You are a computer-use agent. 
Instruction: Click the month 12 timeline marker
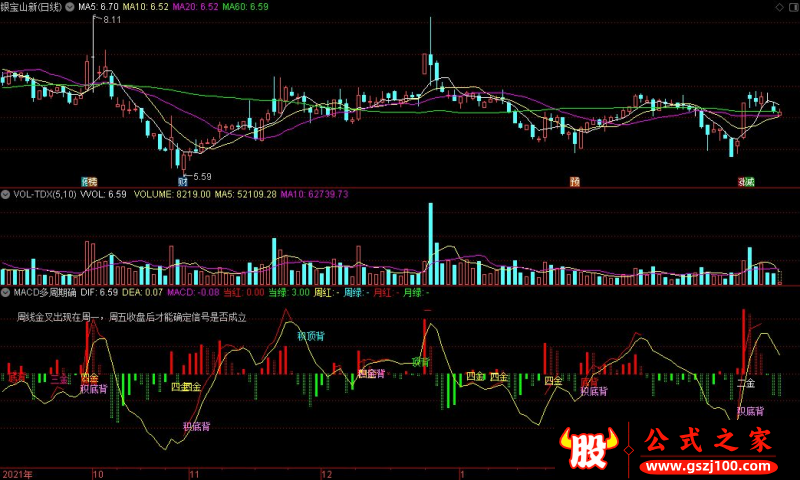tap(327, 474)
